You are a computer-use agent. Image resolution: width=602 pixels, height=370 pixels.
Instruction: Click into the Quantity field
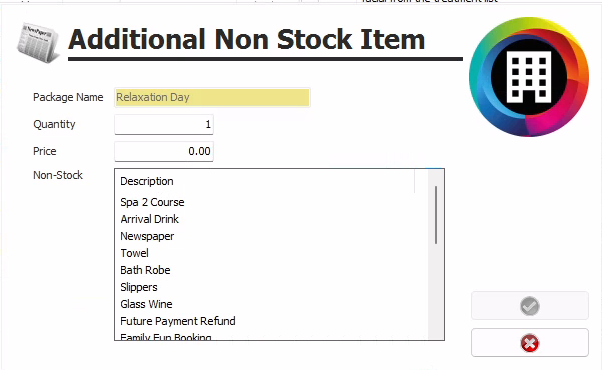164,124
